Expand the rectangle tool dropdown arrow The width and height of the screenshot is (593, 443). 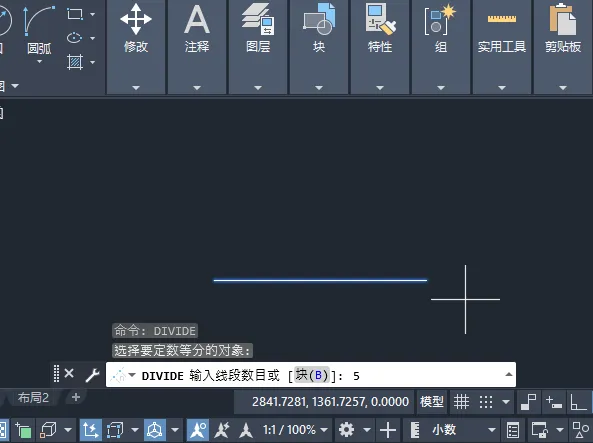(93, 14)
